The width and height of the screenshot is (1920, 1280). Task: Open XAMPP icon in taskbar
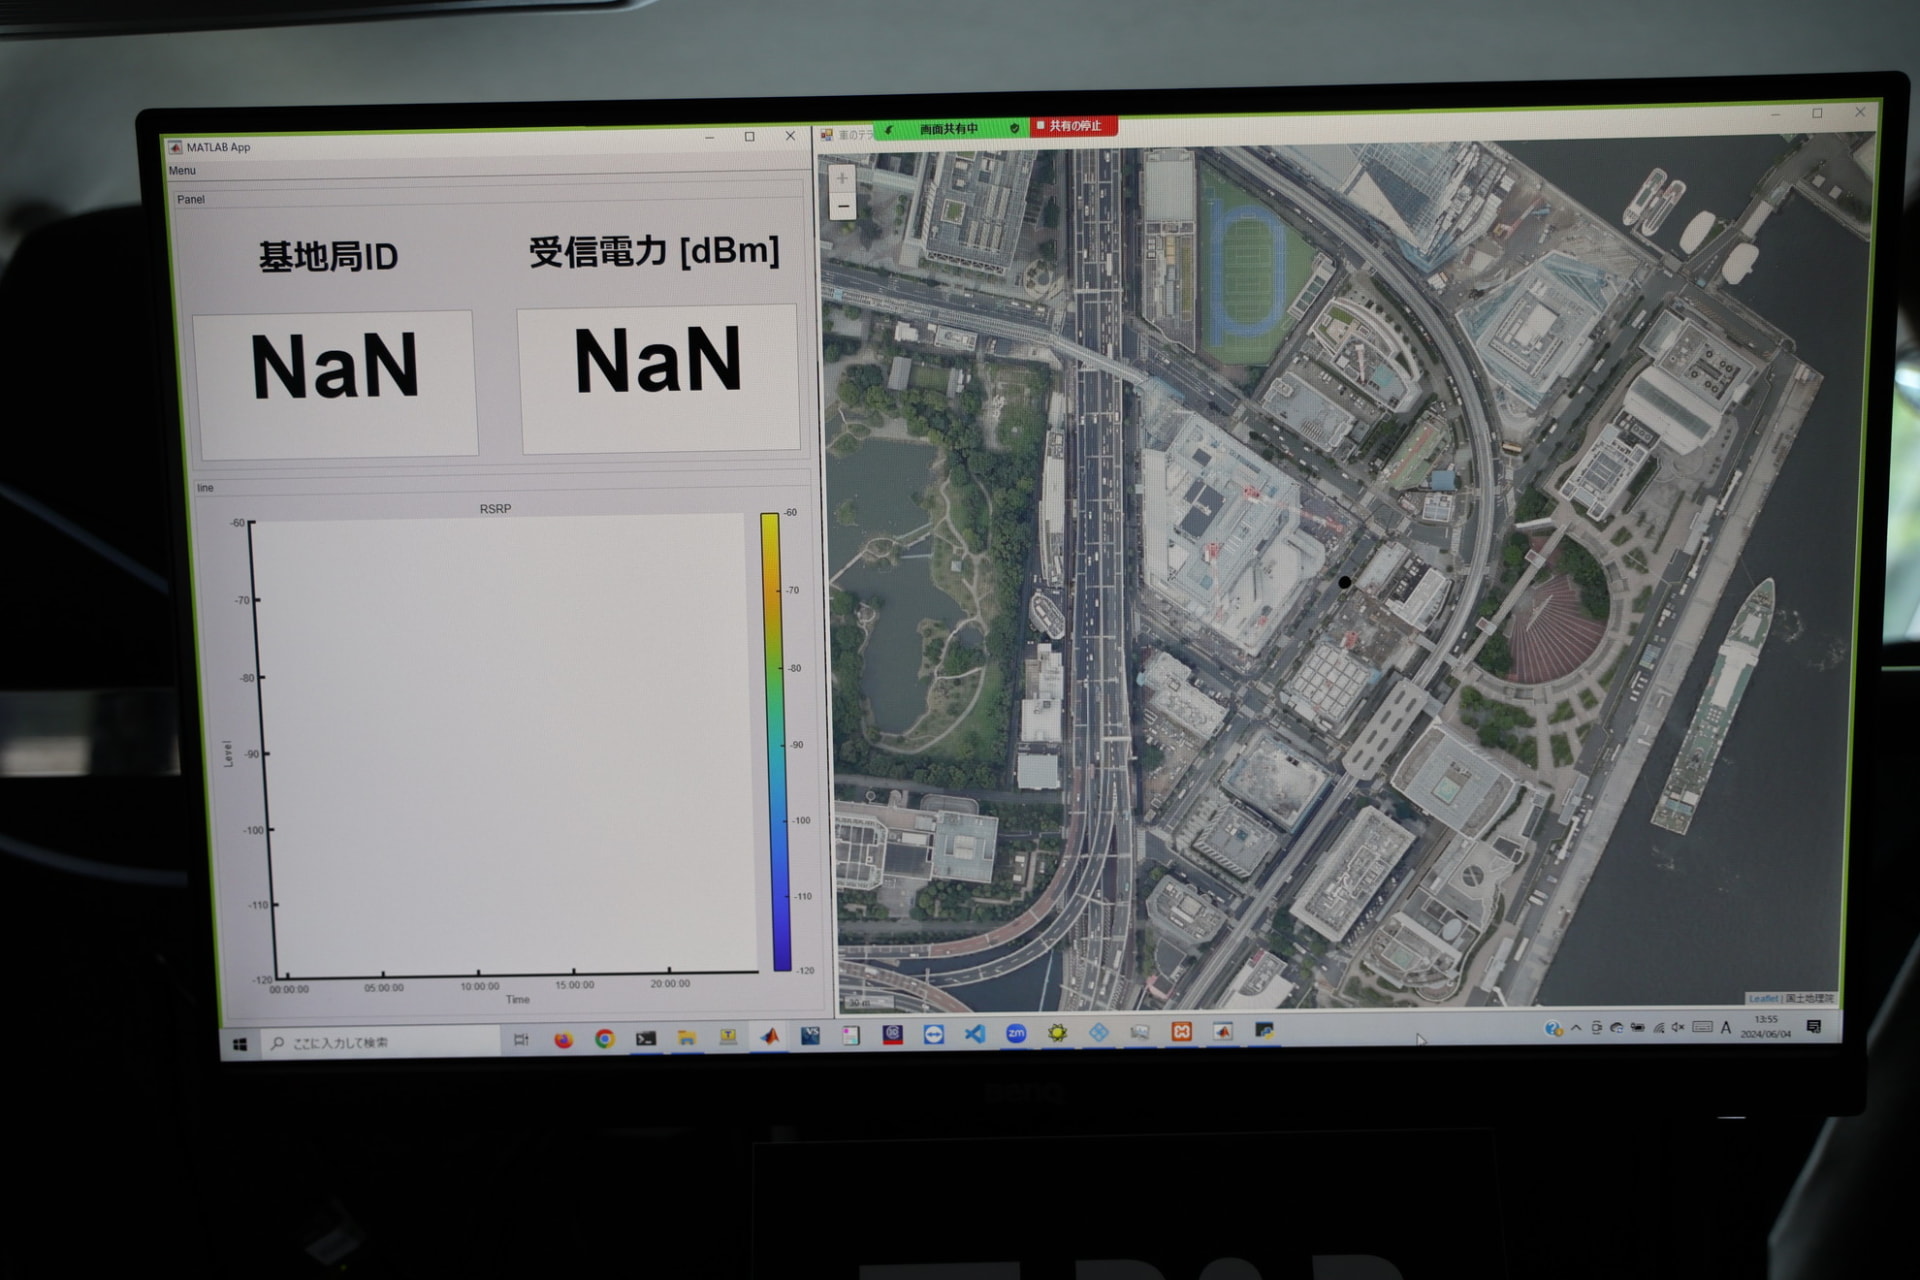click(1181, 1031)
